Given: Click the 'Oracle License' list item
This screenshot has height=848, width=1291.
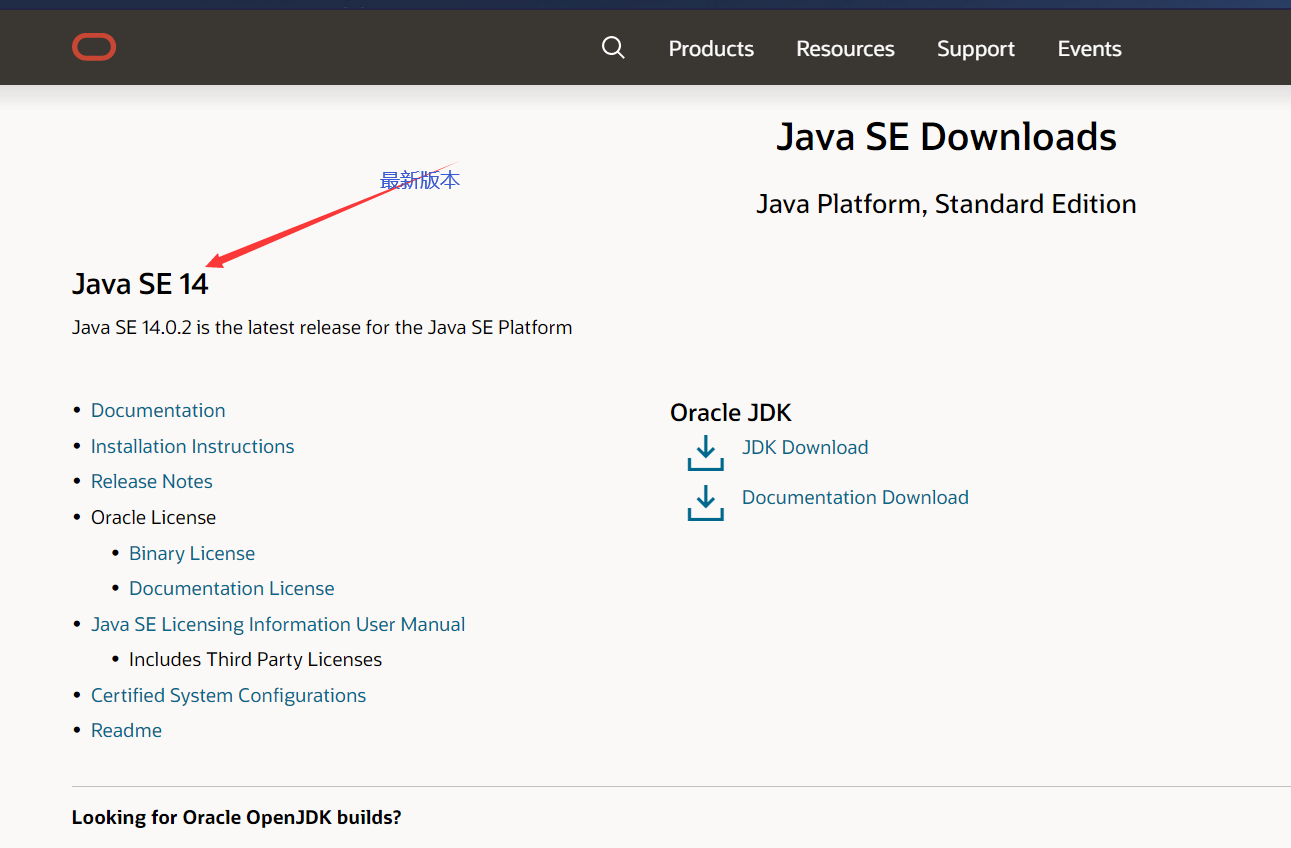Looking at the screenshot, I should (x=153, y=517).
